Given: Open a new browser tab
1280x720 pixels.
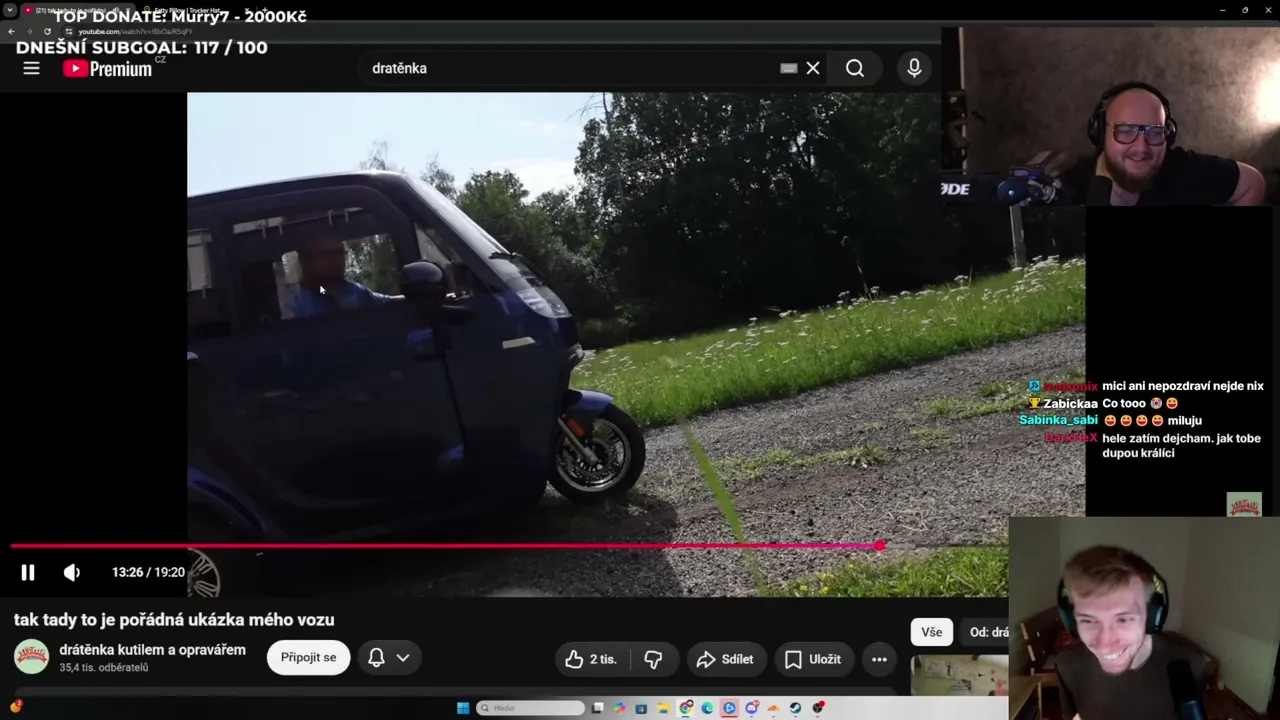Looking at the screenshot, I should pyautogui.click(x=265, y=10).
